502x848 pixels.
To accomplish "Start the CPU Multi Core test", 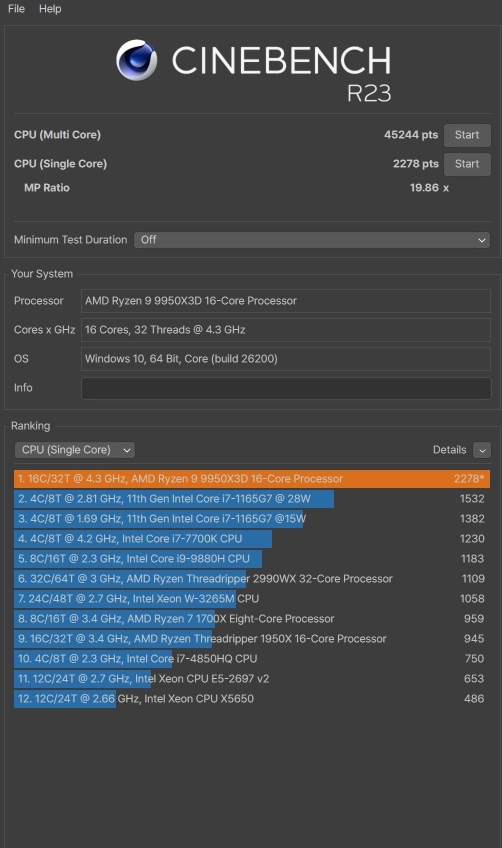I will tap(467, 135).
